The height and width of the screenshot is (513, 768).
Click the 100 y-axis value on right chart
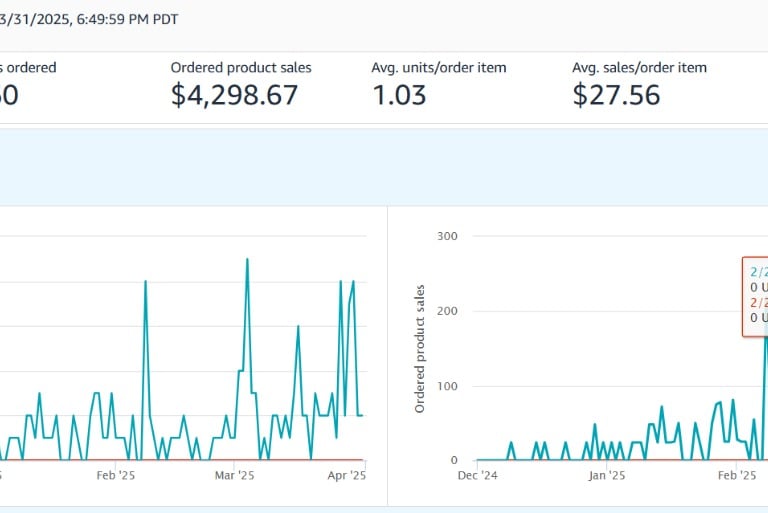[x=448, y=386]
